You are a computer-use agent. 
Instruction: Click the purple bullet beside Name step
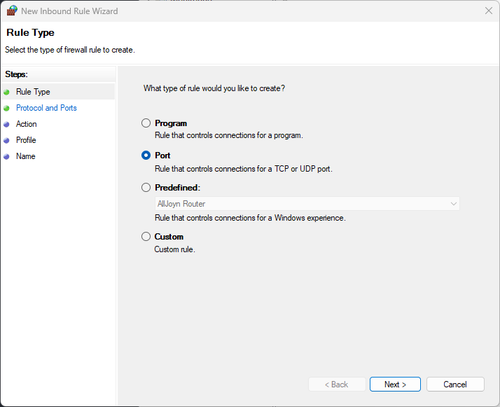click(6, 156)
